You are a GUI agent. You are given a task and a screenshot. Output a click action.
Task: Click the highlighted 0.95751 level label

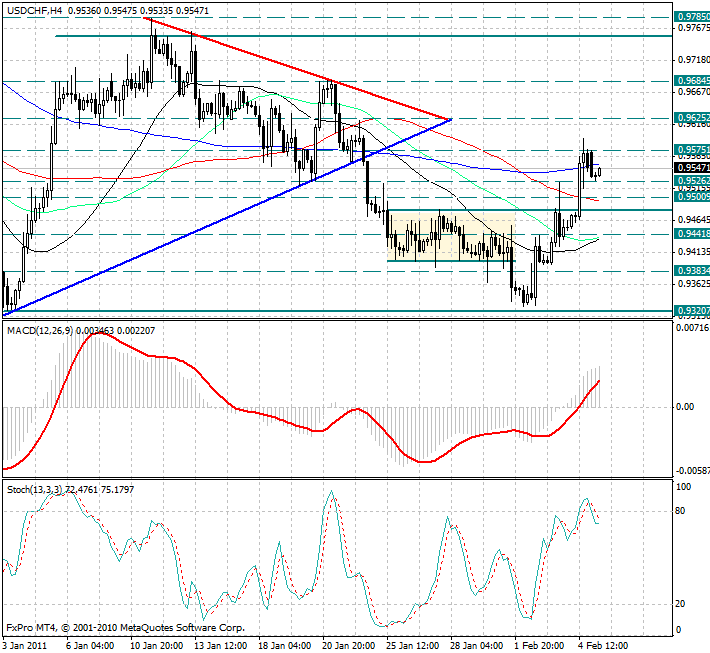pyautogui.click(x=692, y=150)
